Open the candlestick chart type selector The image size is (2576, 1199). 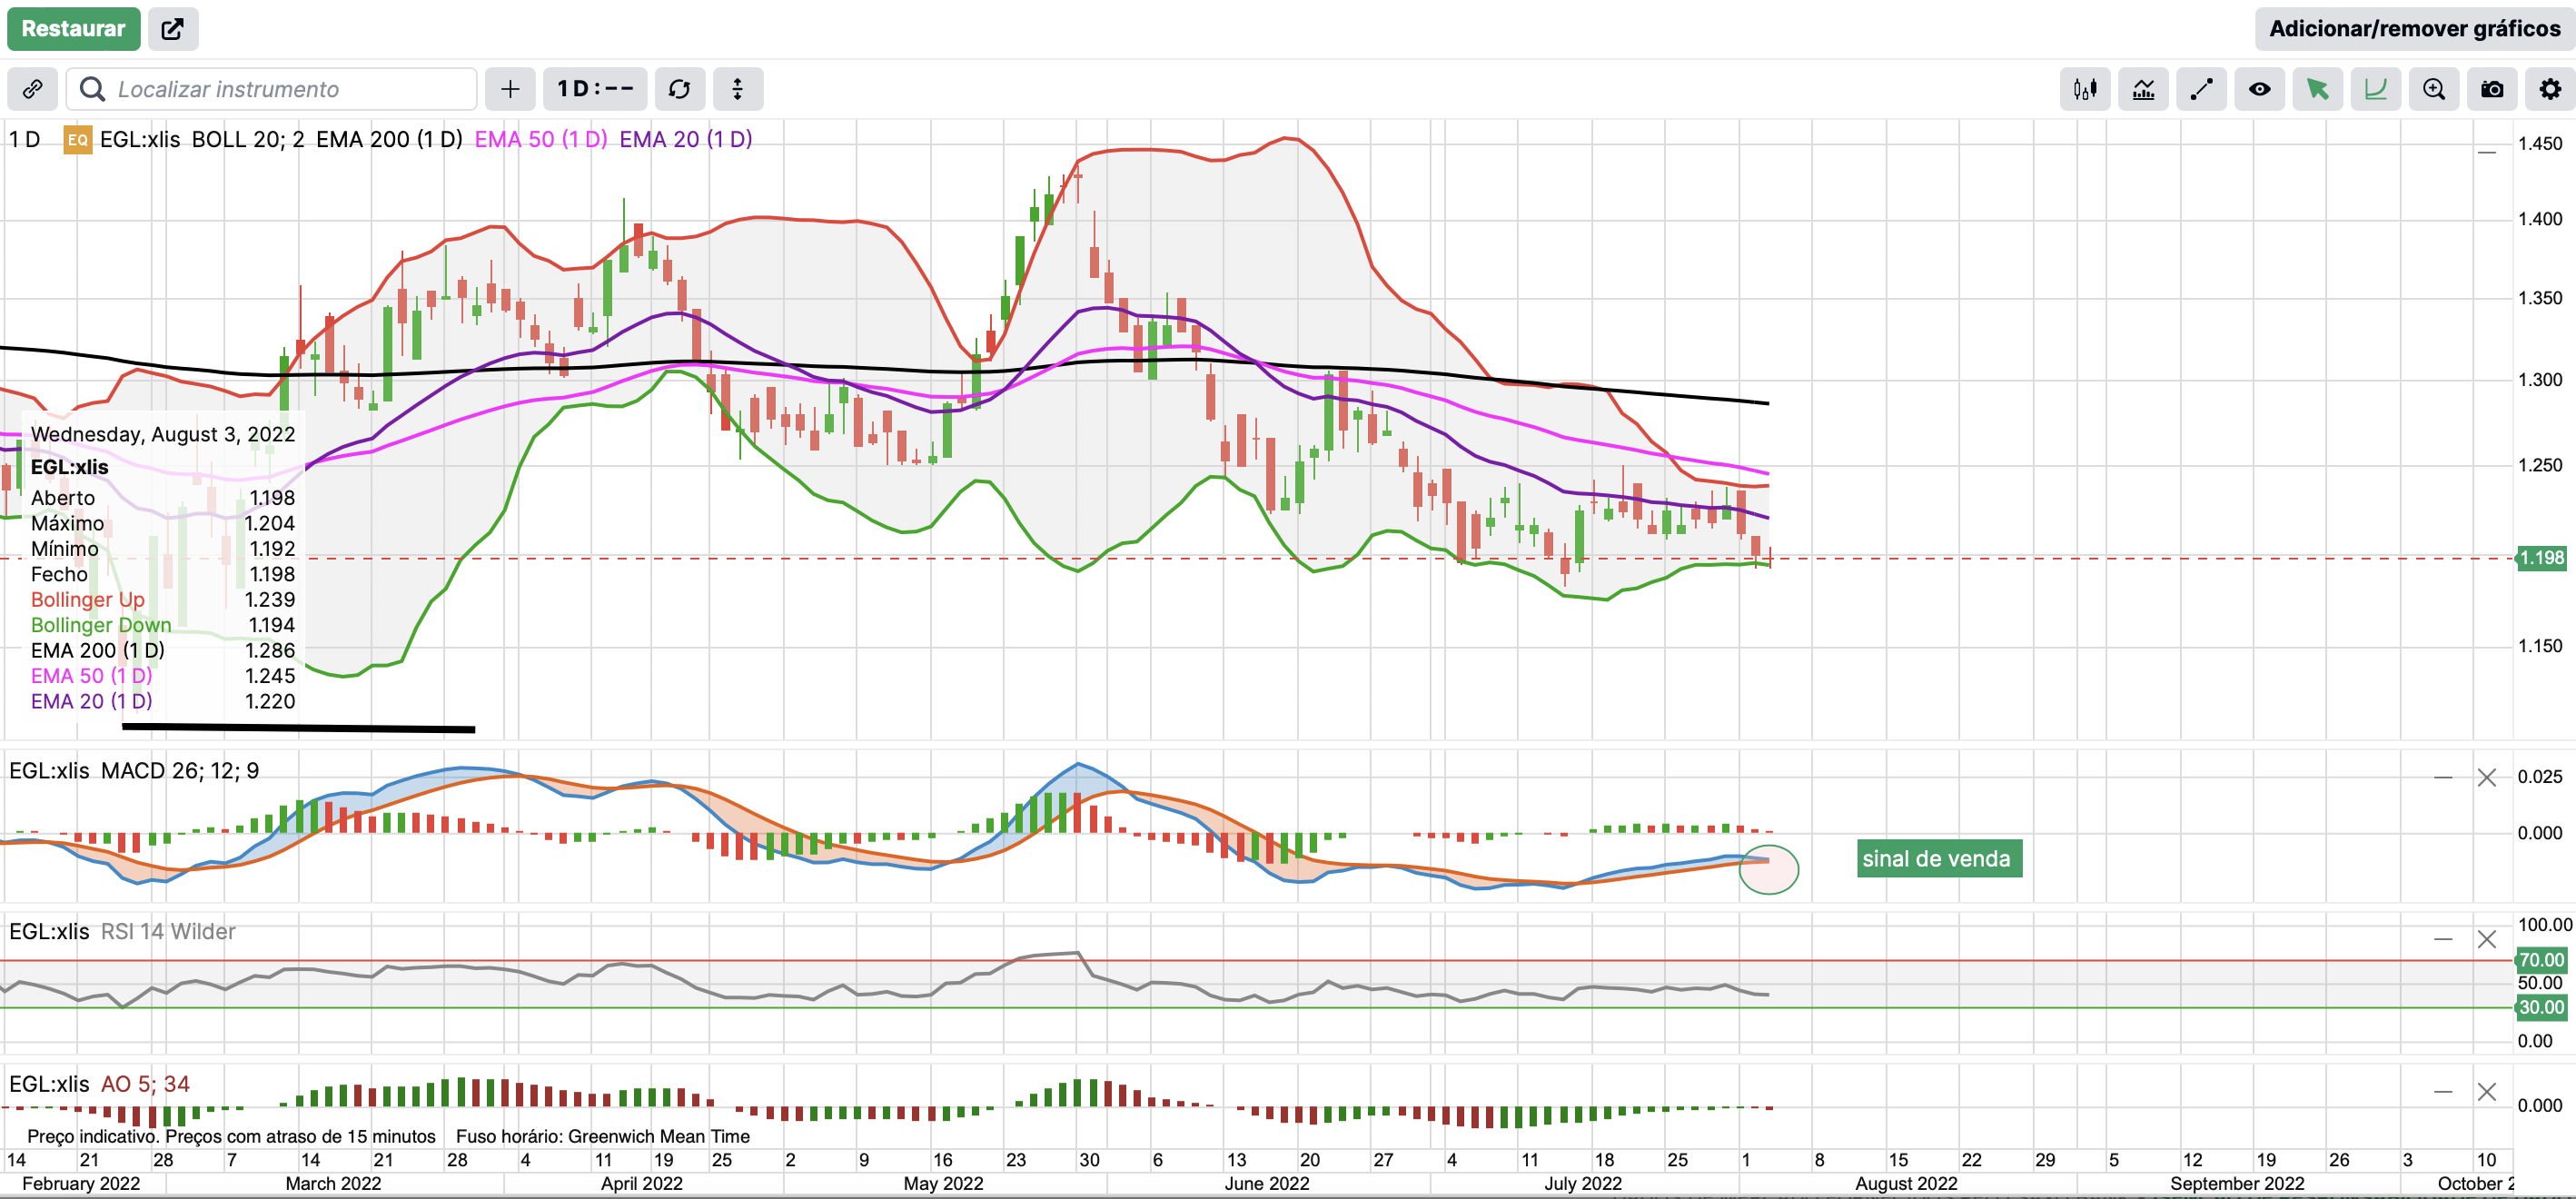[2085, 90]
